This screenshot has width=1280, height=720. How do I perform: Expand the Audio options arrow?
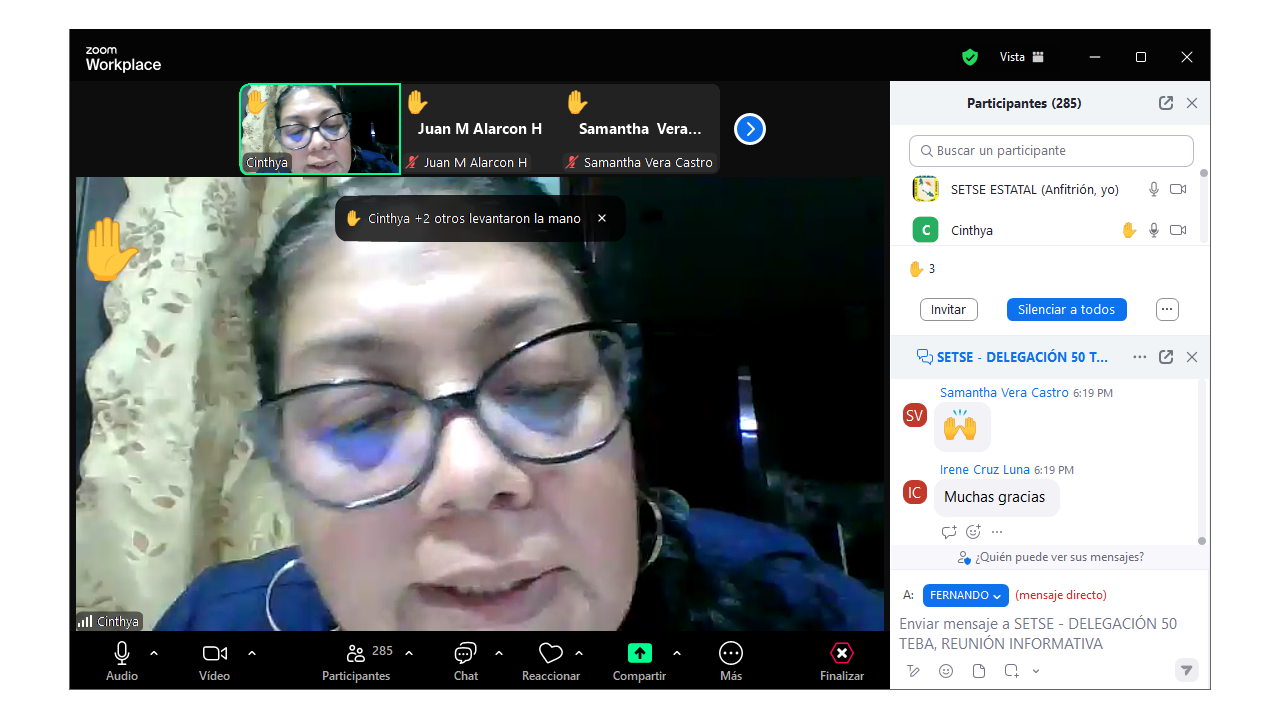click(154, 653)
